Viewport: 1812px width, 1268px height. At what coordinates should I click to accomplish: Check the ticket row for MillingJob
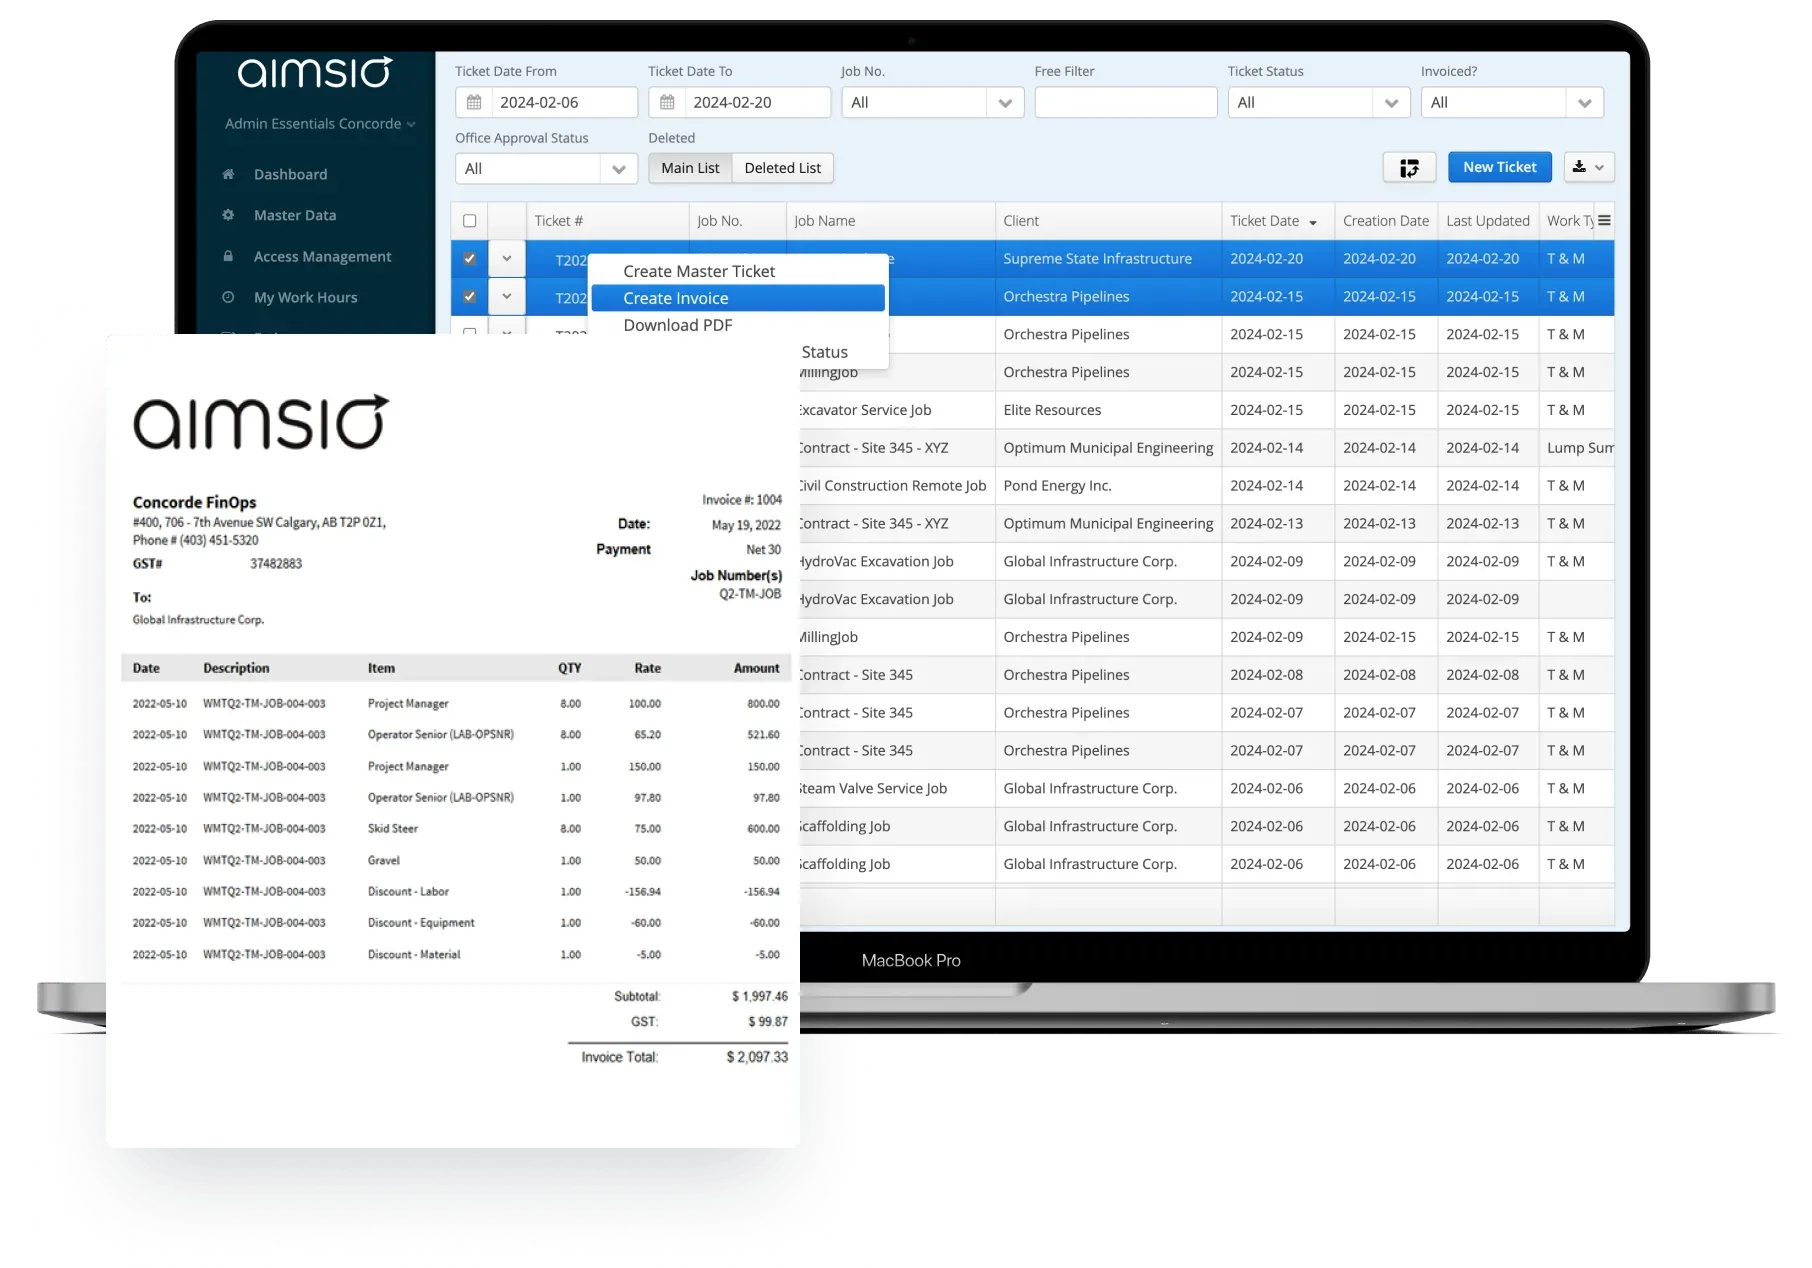pos(469,372)
